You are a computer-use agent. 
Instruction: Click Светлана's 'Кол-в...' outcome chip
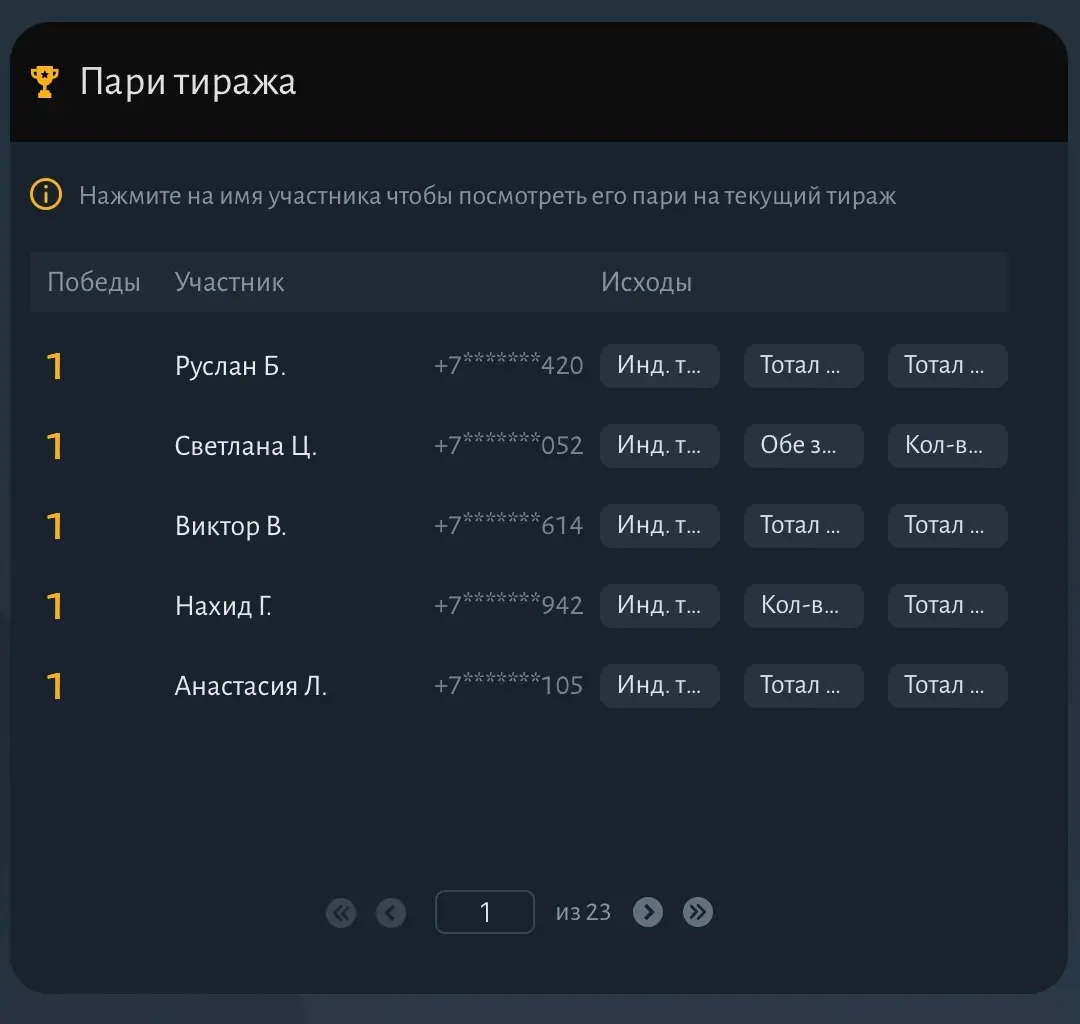[947, 446]
